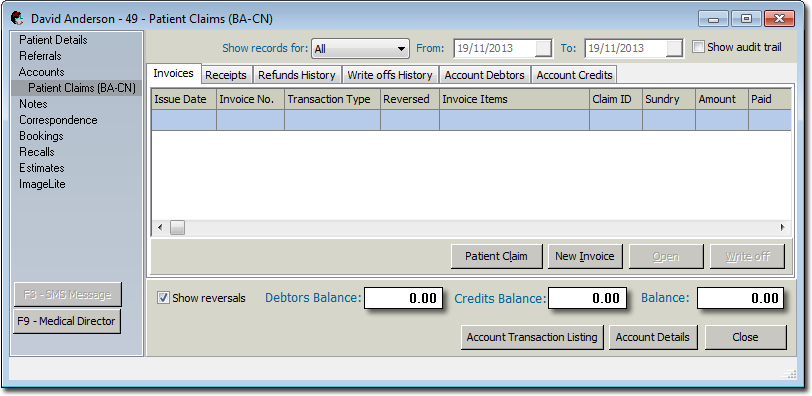Click the left arrow of the horizontal scrollbar
Image resolution: width=812 pixels, height=396 pixels.
point(160,227)
